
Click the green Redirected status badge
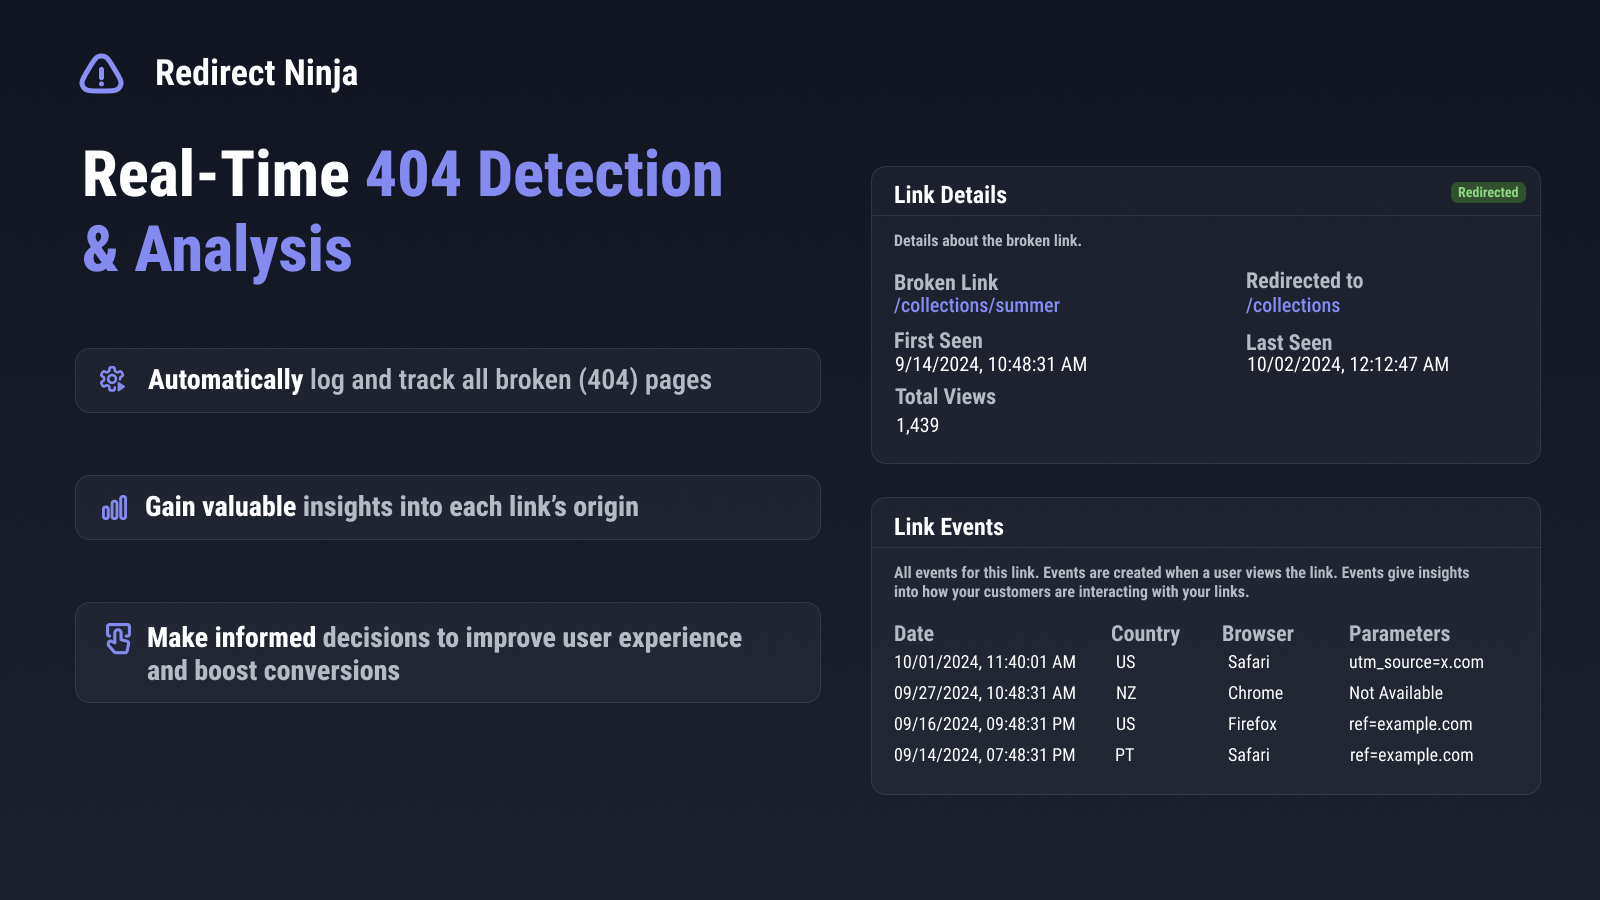pos(1487,192)
